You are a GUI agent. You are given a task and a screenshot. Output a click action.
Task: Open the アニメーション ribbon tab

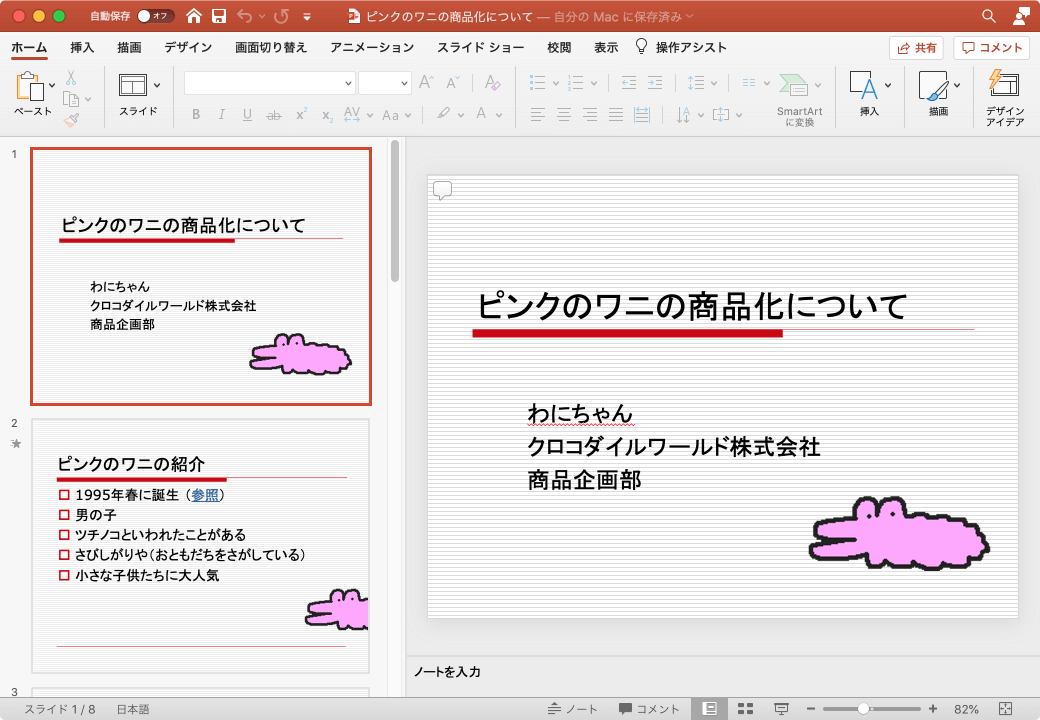tap(371, 47)
